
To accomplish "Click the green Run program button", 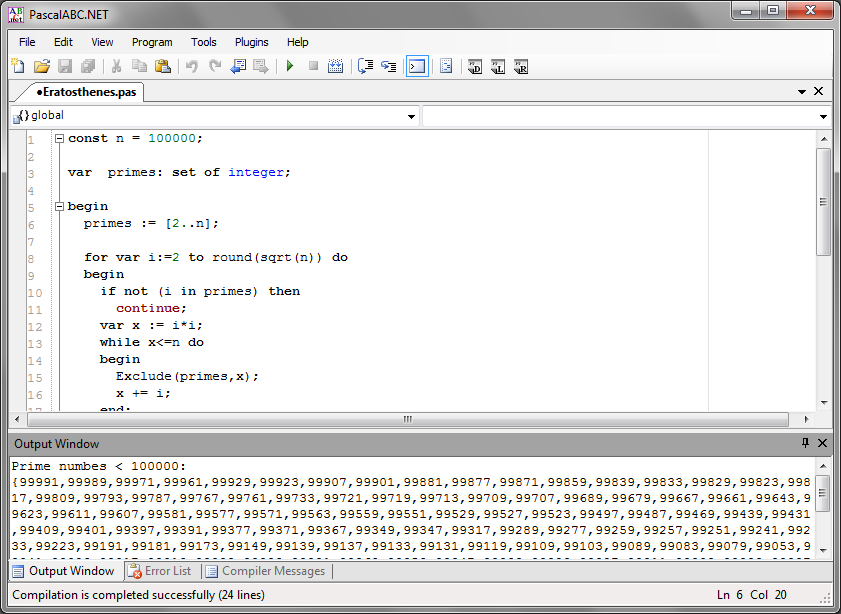I will pyautogui.click(x=290, y=66).
